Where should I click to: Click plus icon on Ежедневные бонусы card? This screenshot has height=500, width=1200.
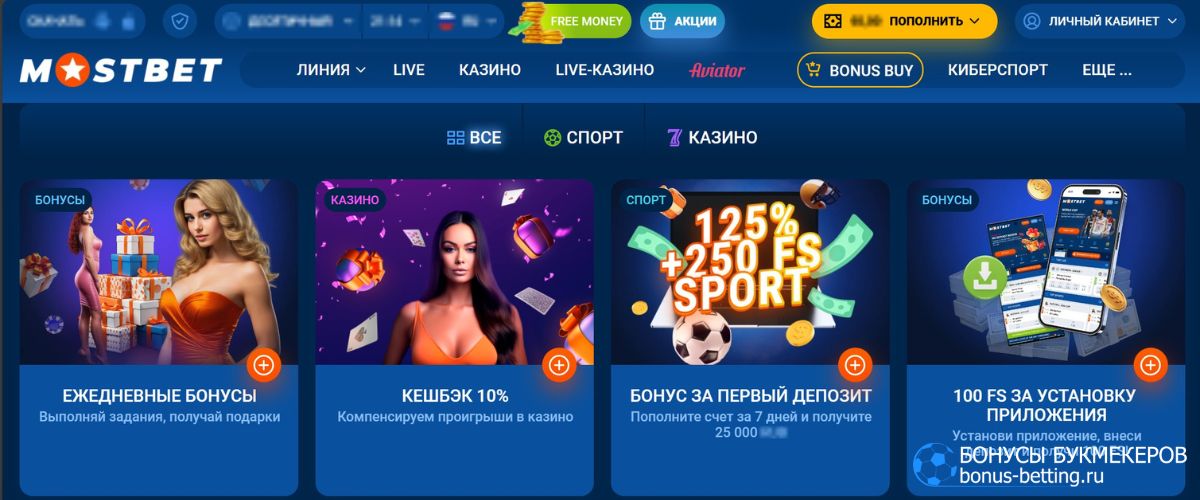pyautogui.click(x=264, y=365)
